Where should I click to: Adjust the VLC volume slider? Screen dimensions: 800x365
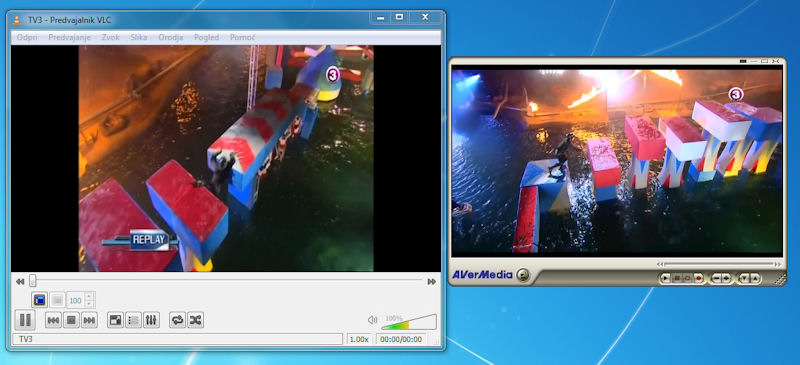pyautogui.click(x=409, y=322)
